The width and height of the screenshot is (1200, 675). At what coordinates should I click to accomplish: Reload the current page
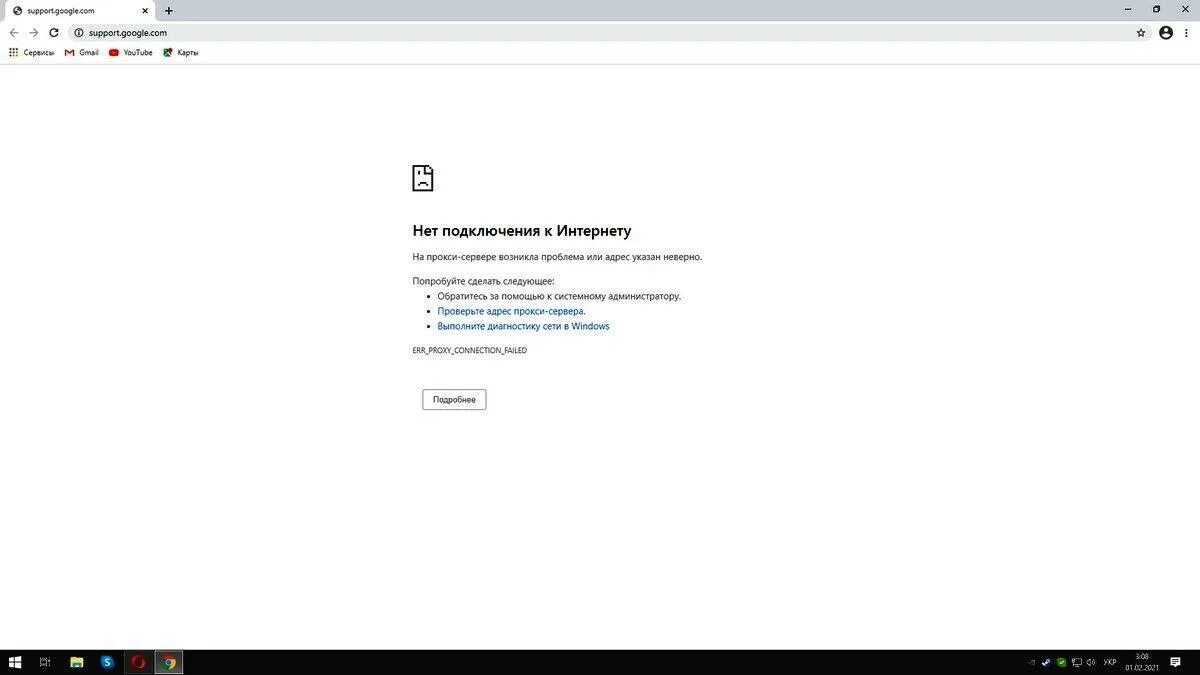(x=53, y=32)
